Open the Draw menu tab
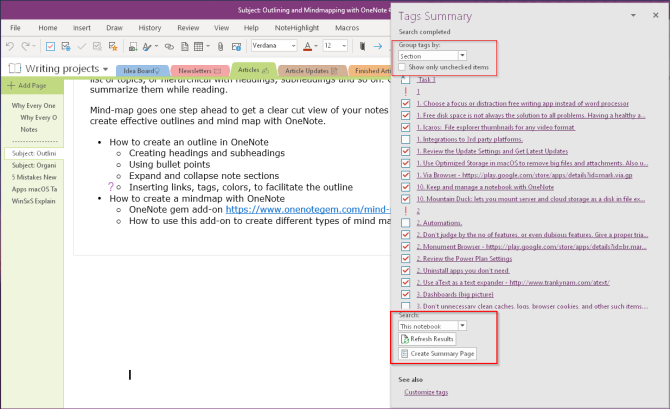The width and height of the screenshot is (670, 409). (x=115, y=28)
